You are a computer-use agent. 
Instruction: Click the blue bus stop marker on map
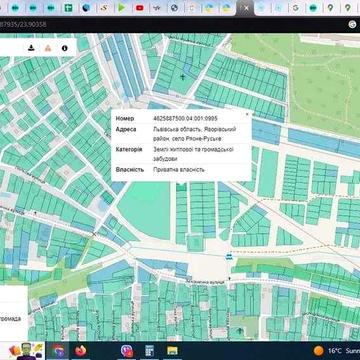229,256
